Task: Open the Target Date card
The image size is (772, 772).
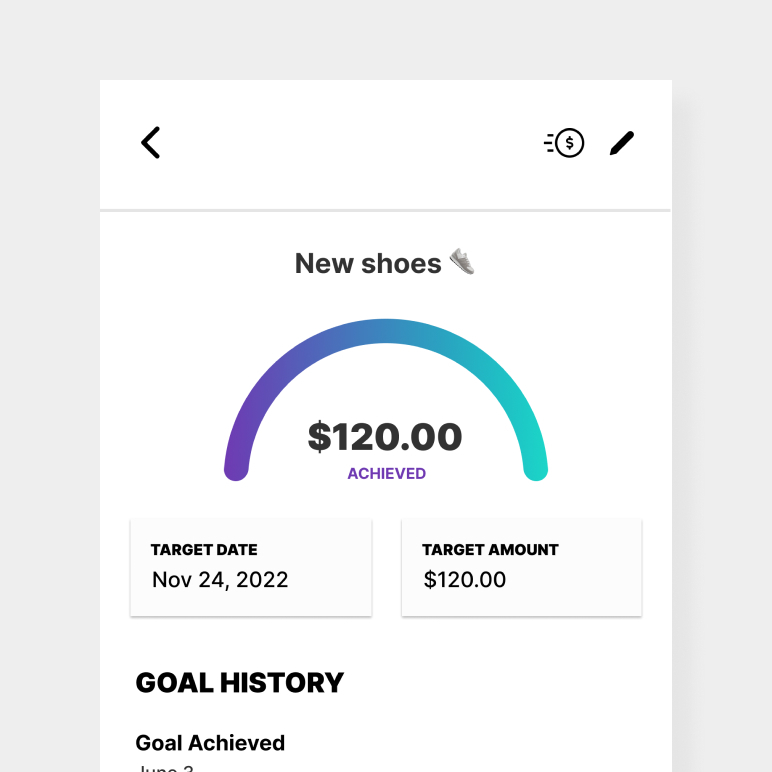Action: tap(251, 567)
